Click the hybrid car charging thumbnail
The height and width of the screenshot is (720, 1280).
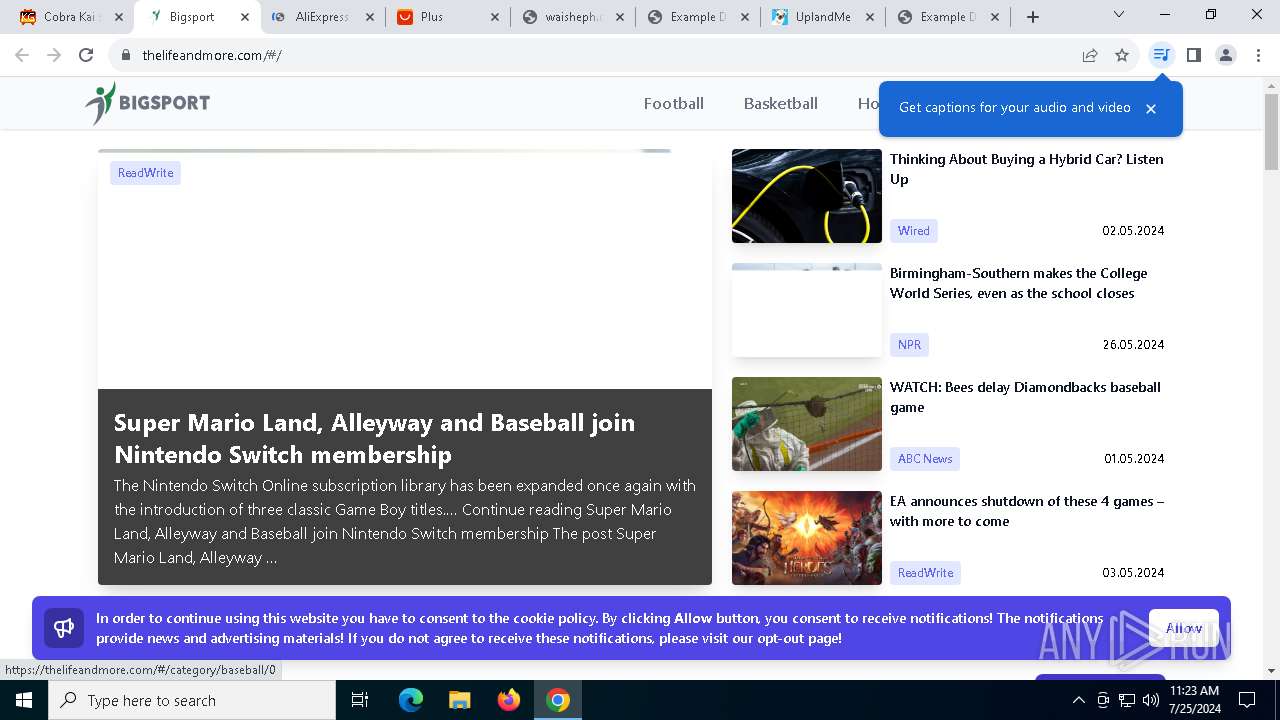[x=807, y=196]
